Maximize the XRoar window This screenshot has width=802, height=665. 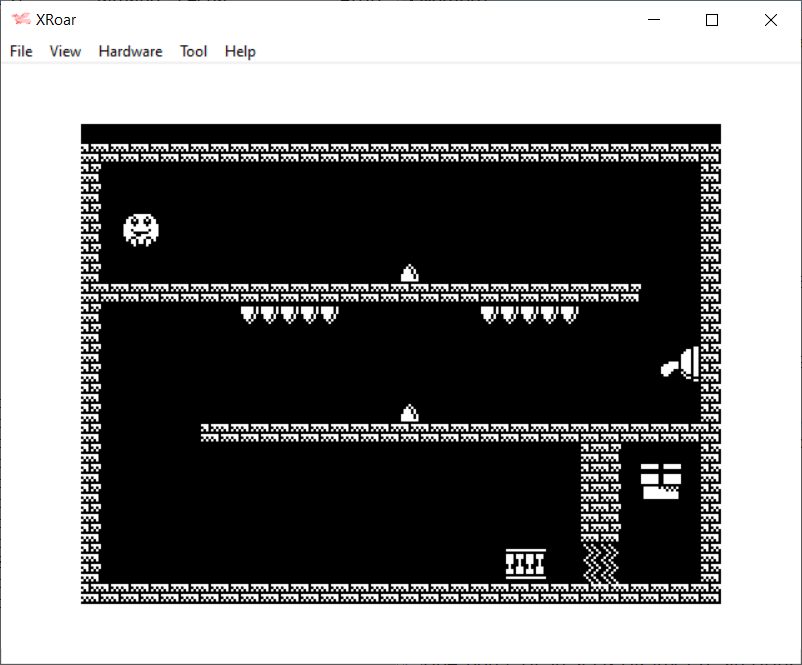(712, 20)
